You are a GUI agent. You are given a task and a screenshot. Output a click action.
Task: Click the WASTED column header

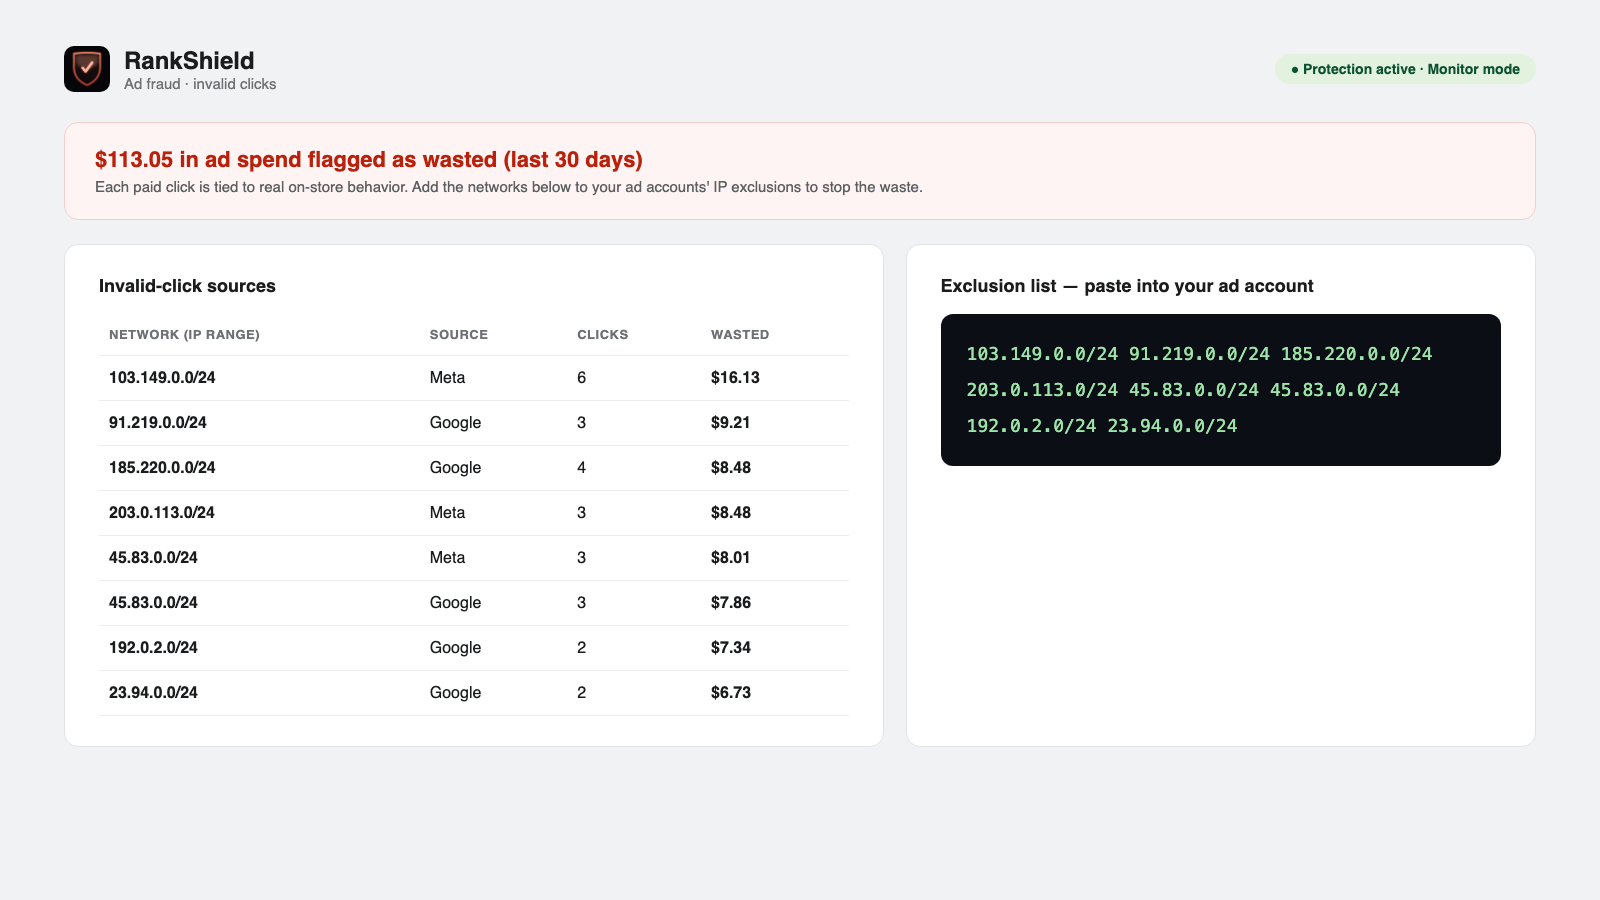pos(740,335)
